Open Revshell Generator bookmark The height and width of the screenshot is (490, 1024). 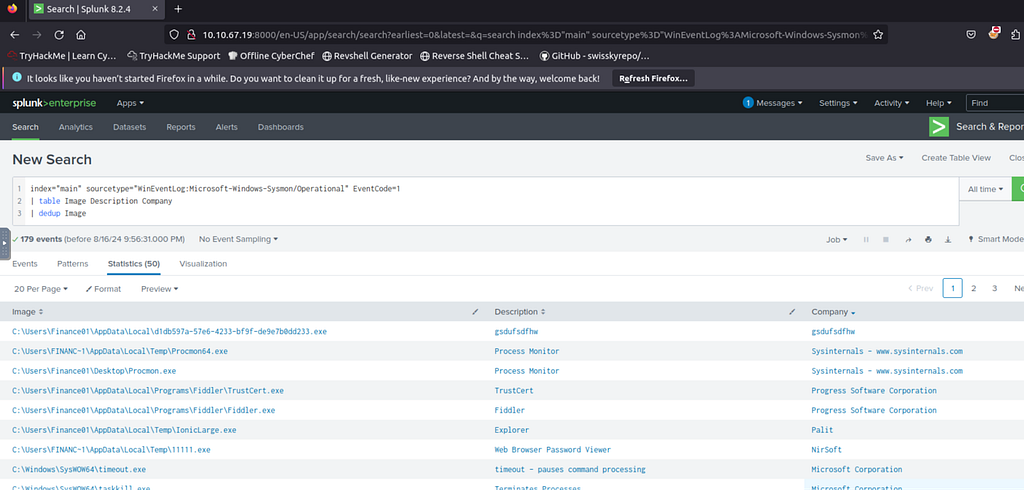point(368,56)
